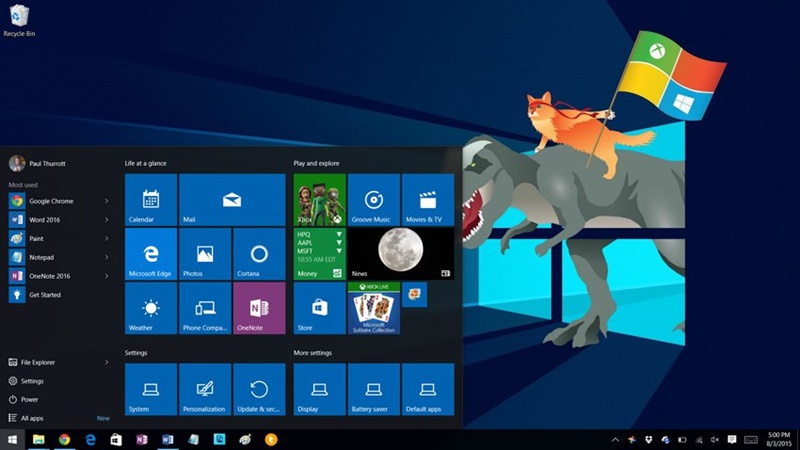
Task: Select All apps in Start menu
Action: [32, 418]
